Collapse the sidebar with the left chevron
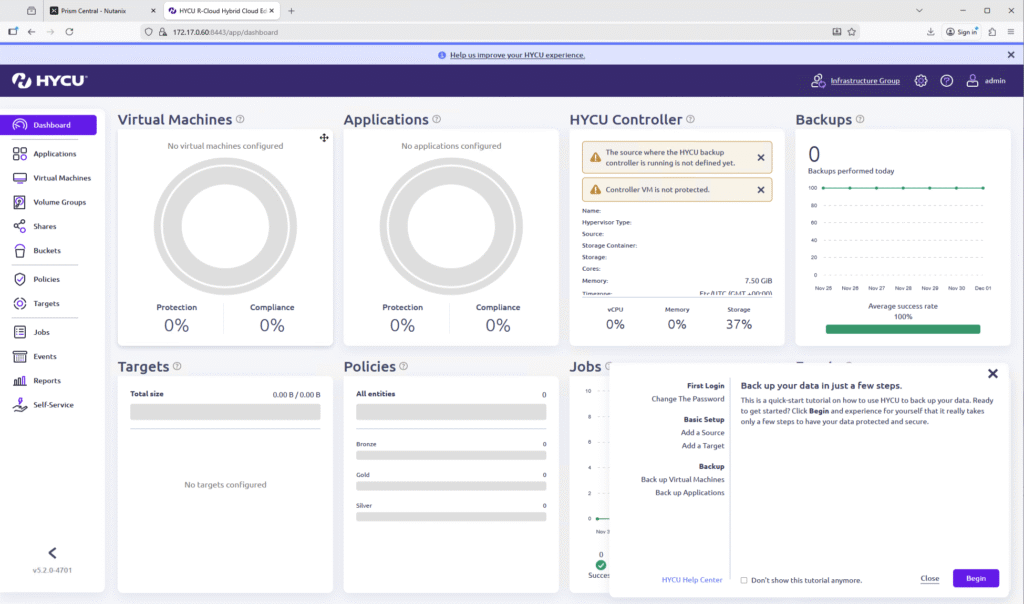Screen dimensions: 1024x604 click(x=52, y=553)
